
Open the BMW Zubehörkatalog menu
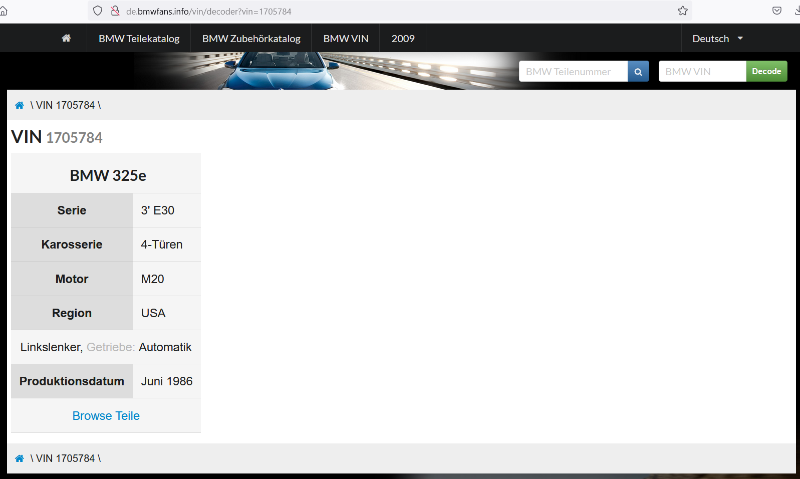point(251,38)
